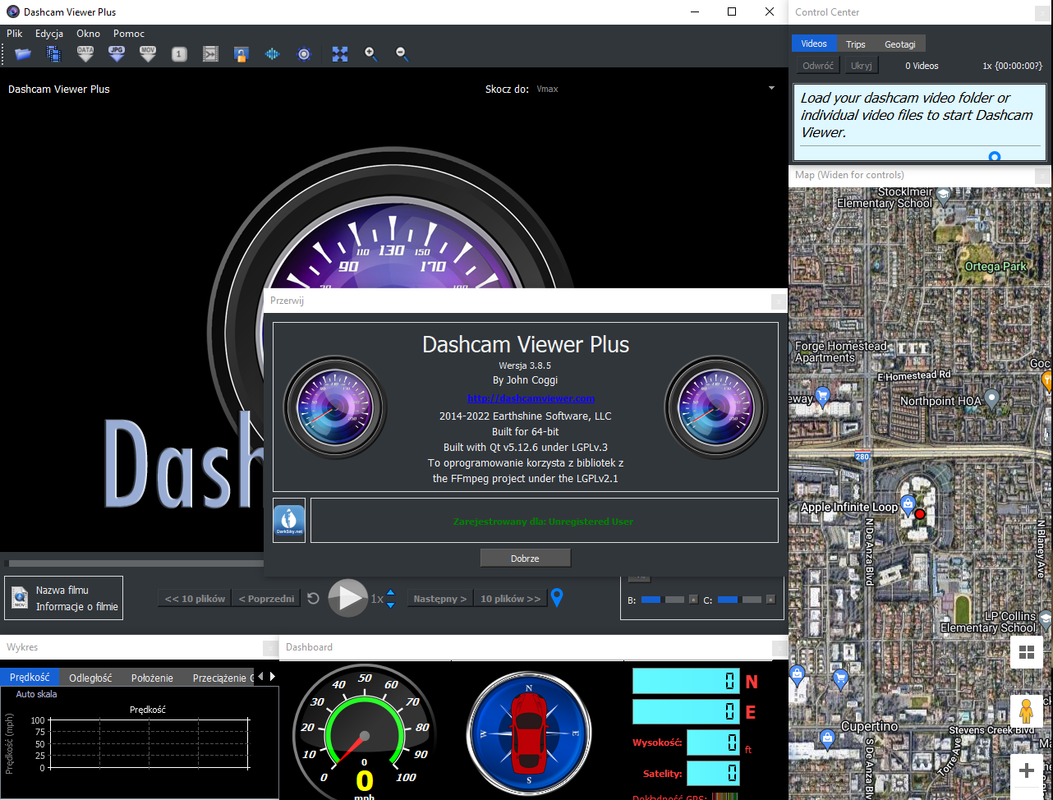Go to previous file with '< Poprzedni'
1053x800 pixels.
266,598
